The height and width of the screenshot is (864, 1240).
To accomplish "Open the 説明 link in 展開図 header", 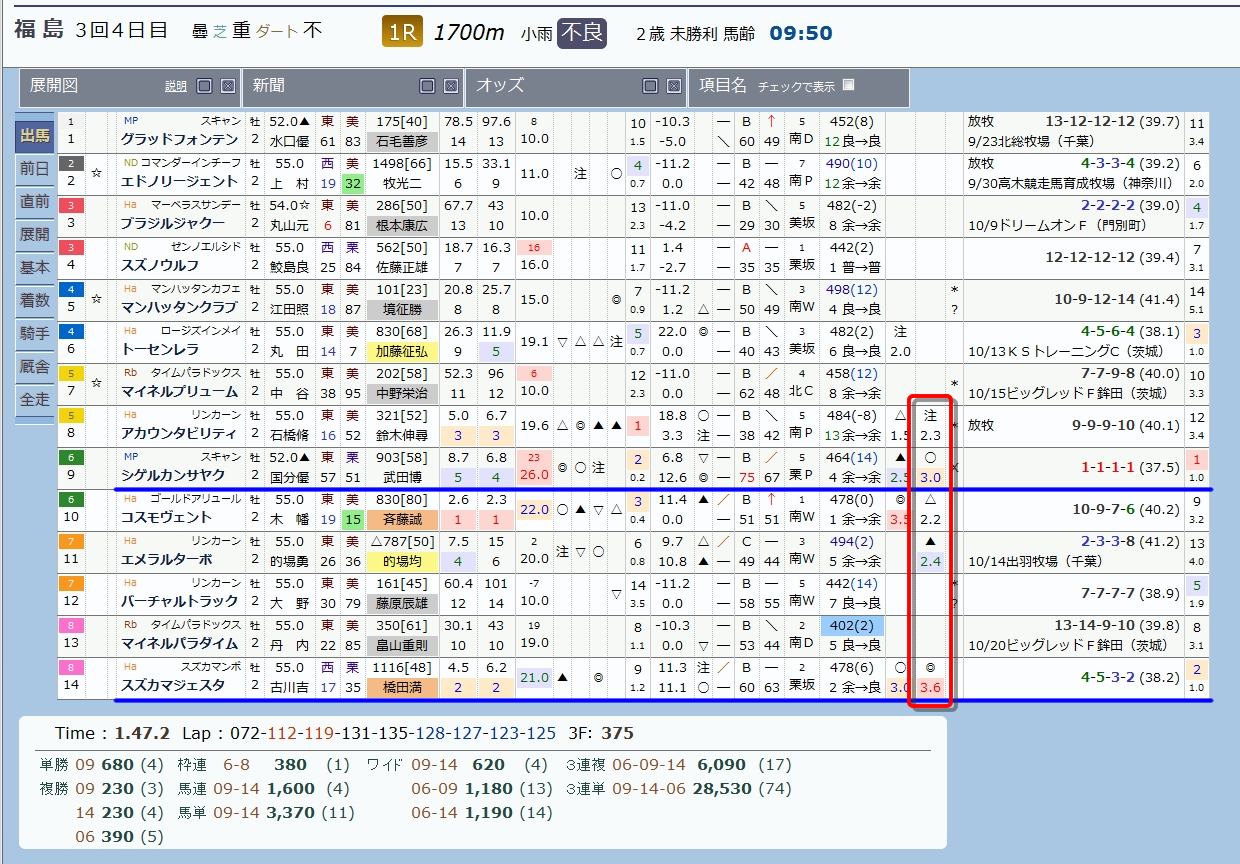I will coord(176,87).
